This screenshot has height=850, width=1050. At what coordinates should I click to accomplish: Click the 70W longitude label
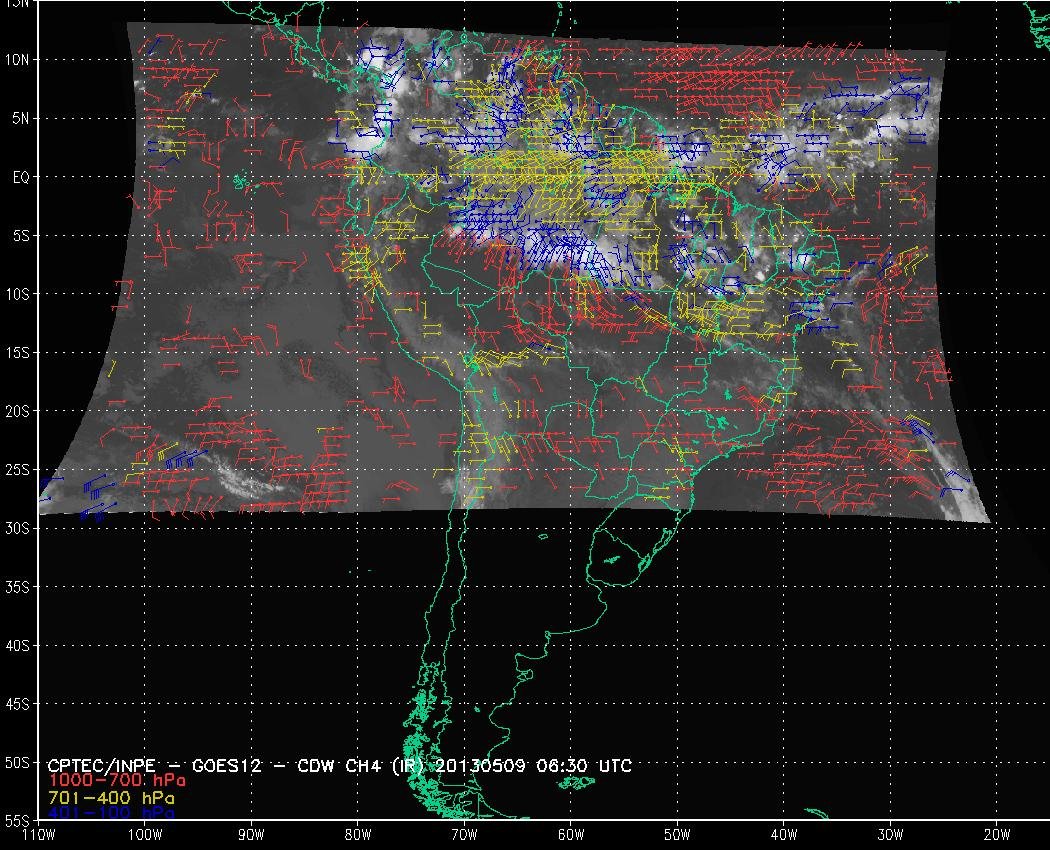[464, 834]
